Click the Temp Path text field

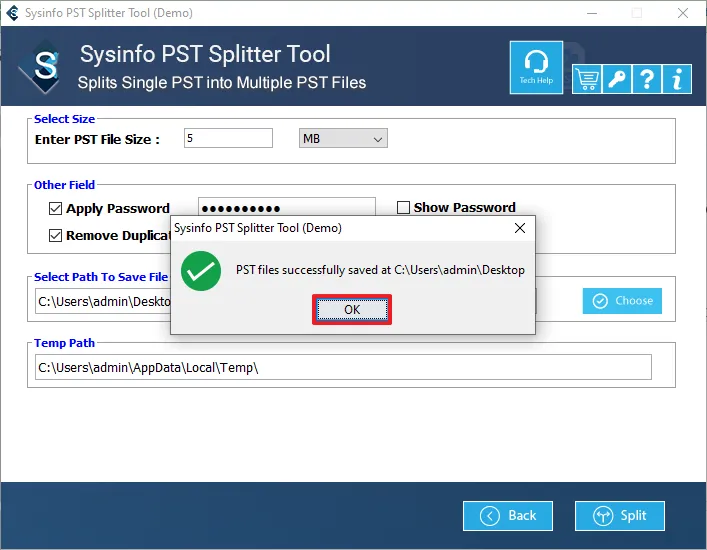tap(343, 367)
